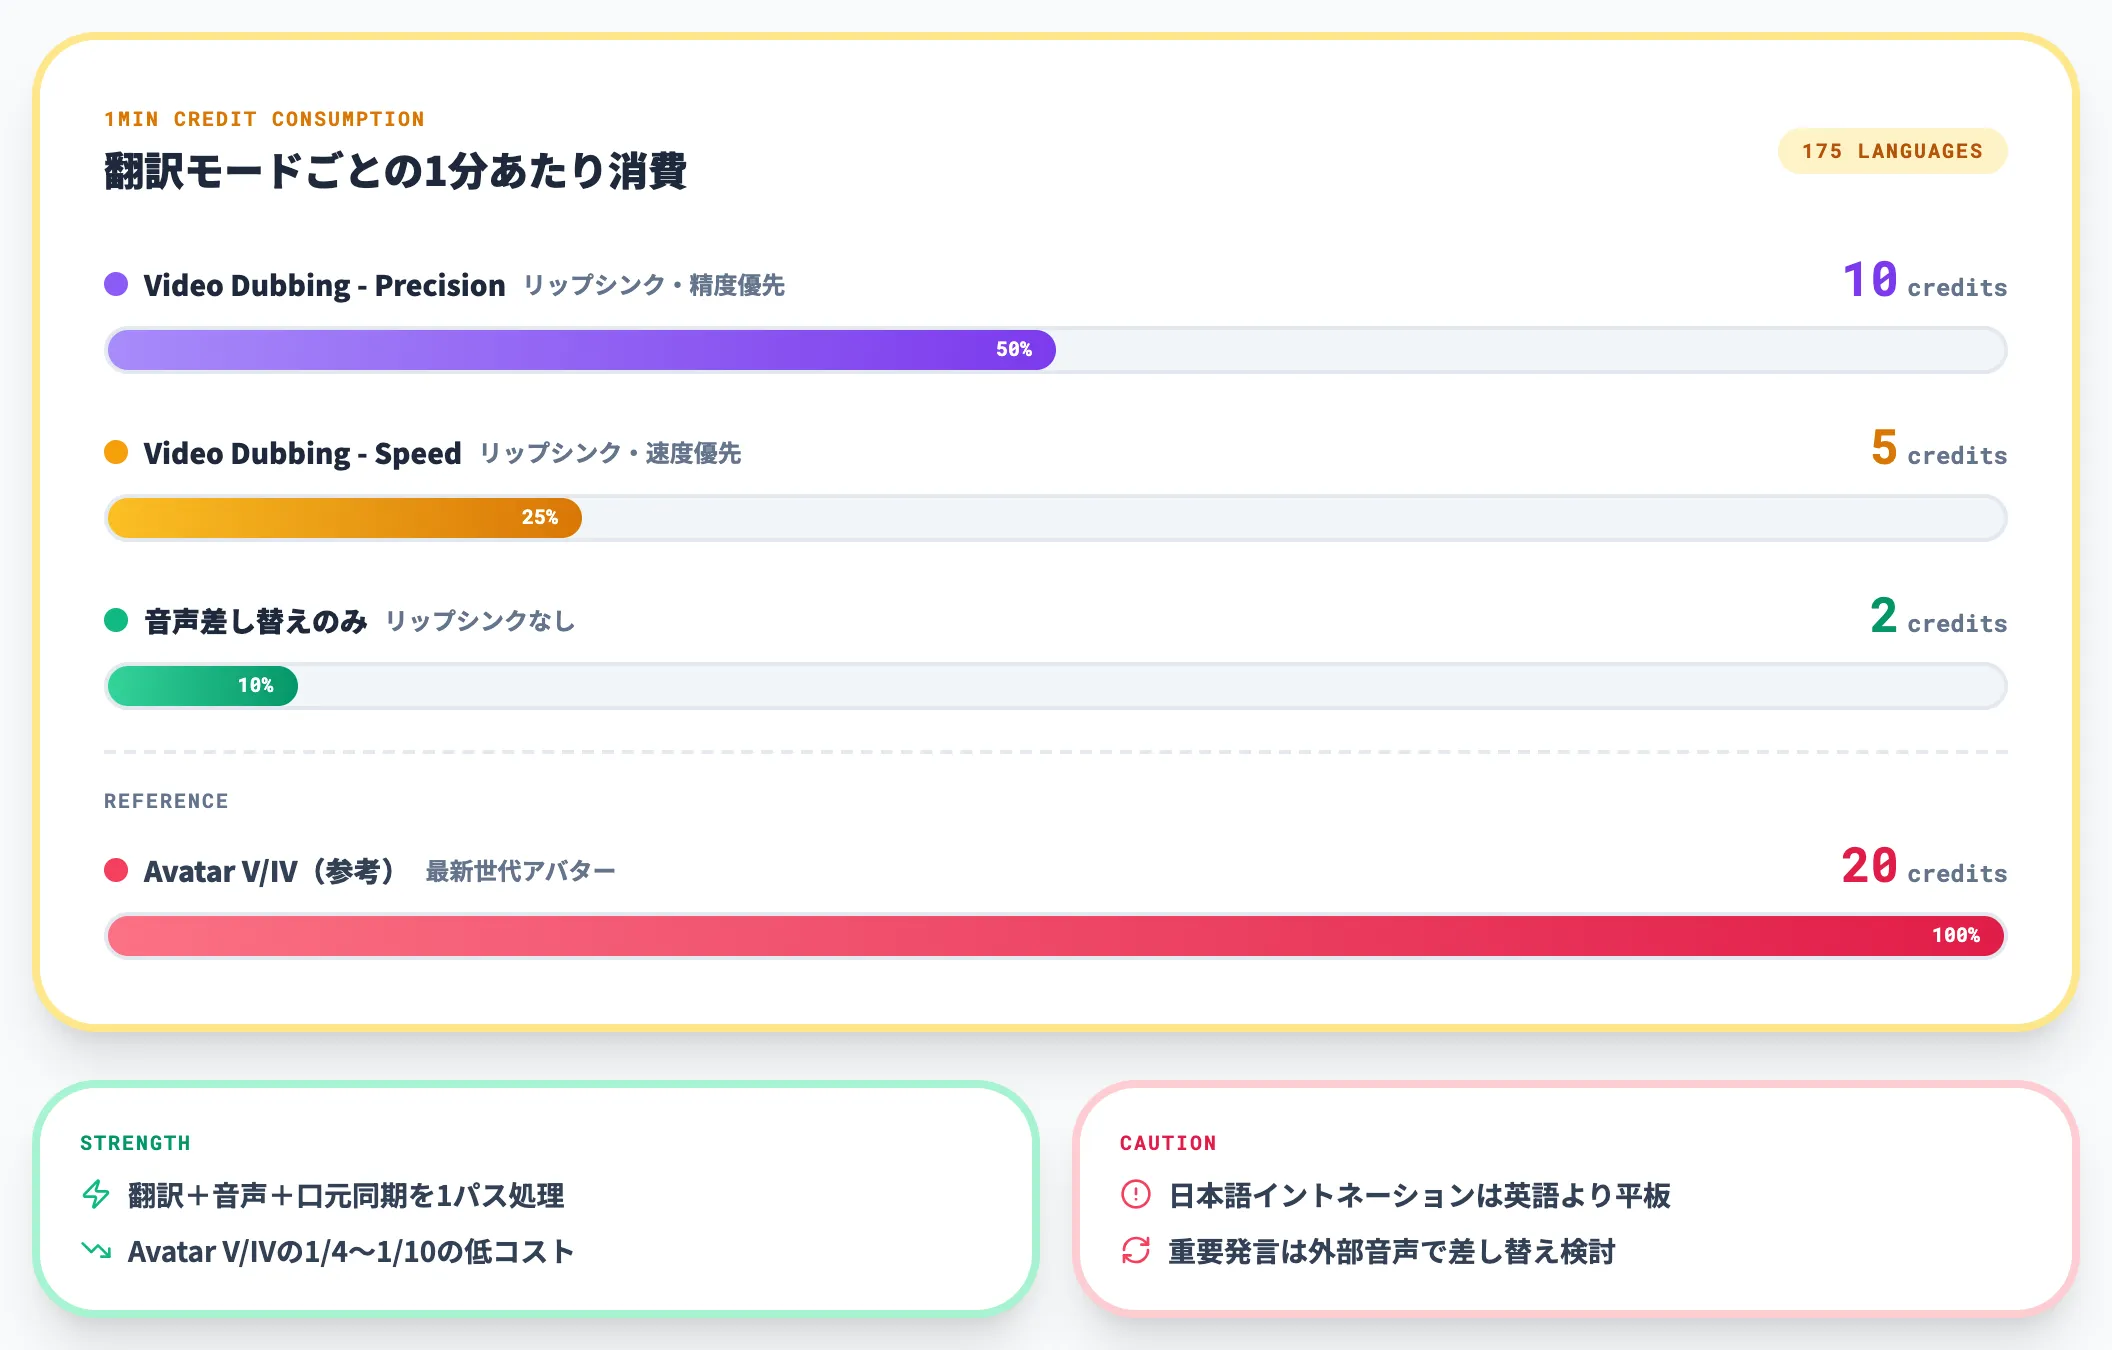The height and width of the screenshot is (1350, 2112).
Task: Click the purple 10 credits value
Action: point(1925,281)
